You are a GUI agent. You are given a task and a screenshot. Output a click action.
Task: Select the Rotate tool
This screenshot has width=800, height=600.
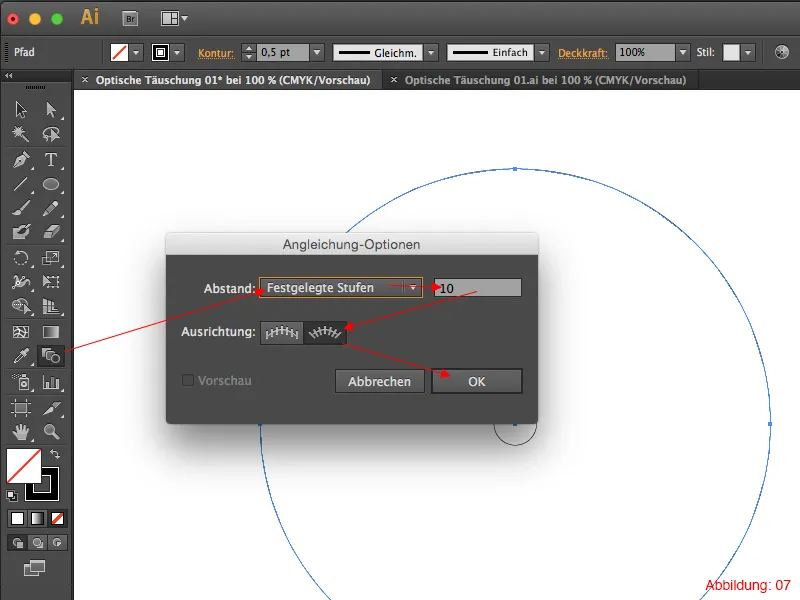point(21,258)
